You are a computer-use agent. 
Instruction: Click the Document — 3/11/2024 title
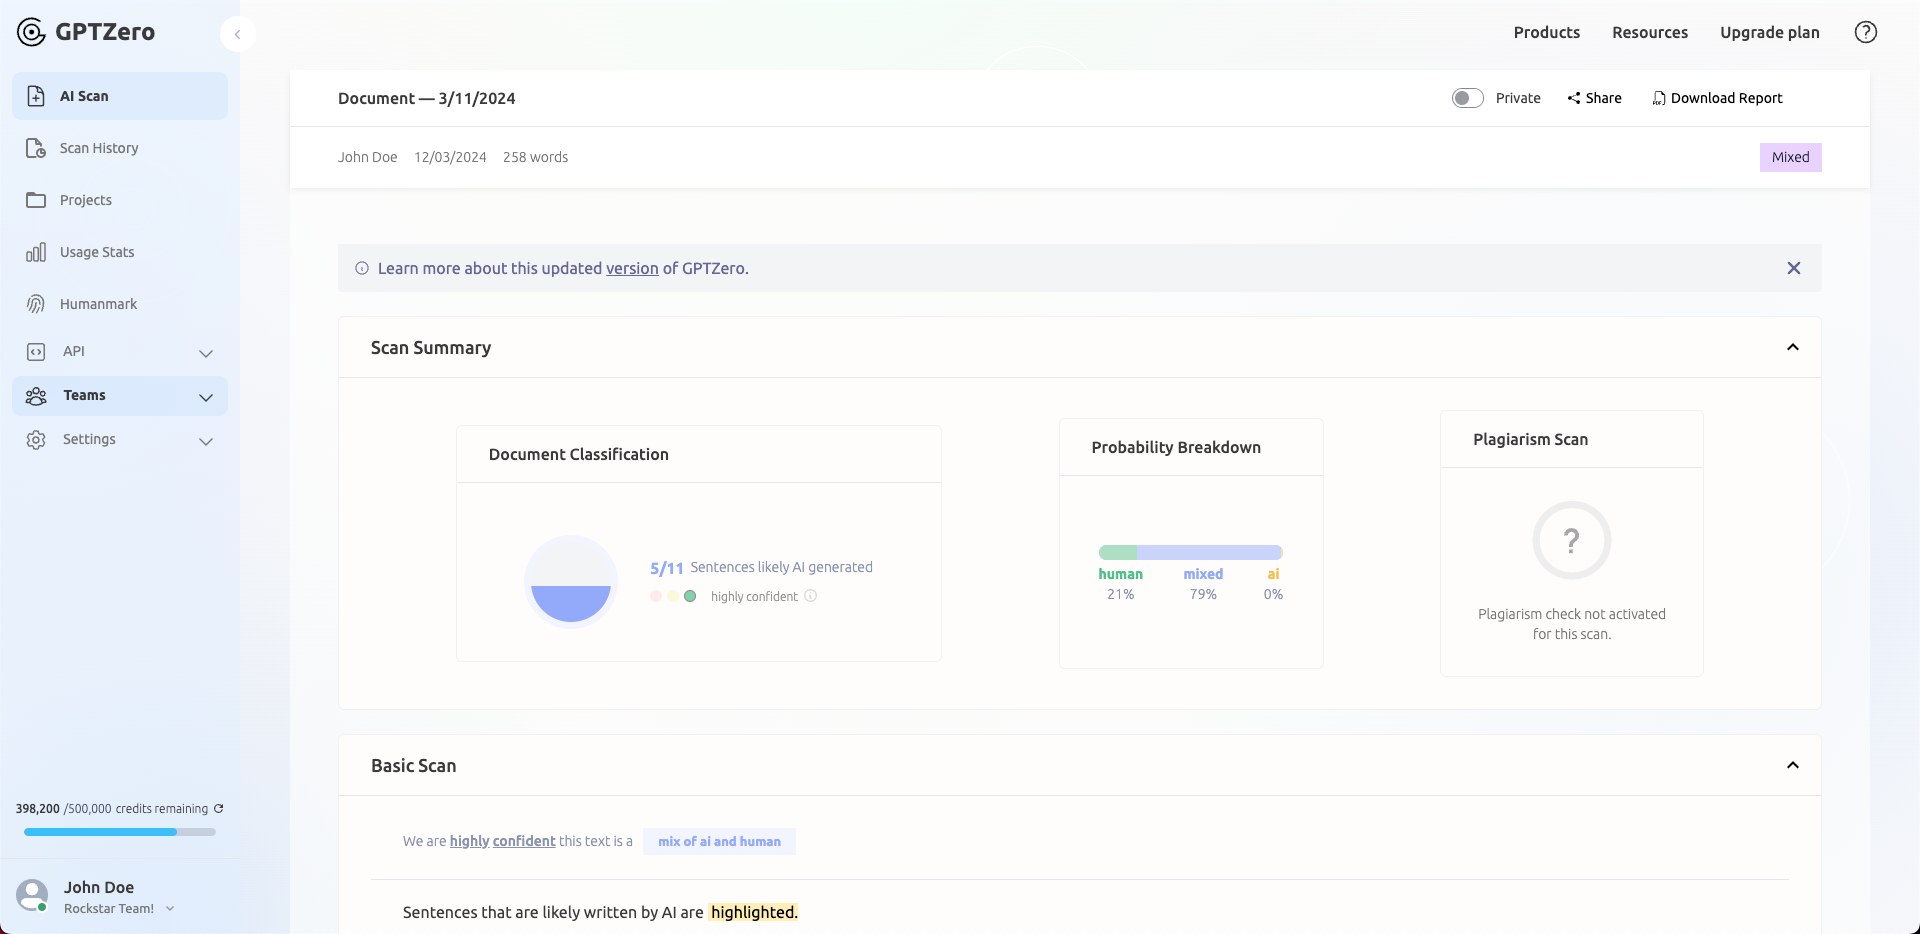(427, 98)
